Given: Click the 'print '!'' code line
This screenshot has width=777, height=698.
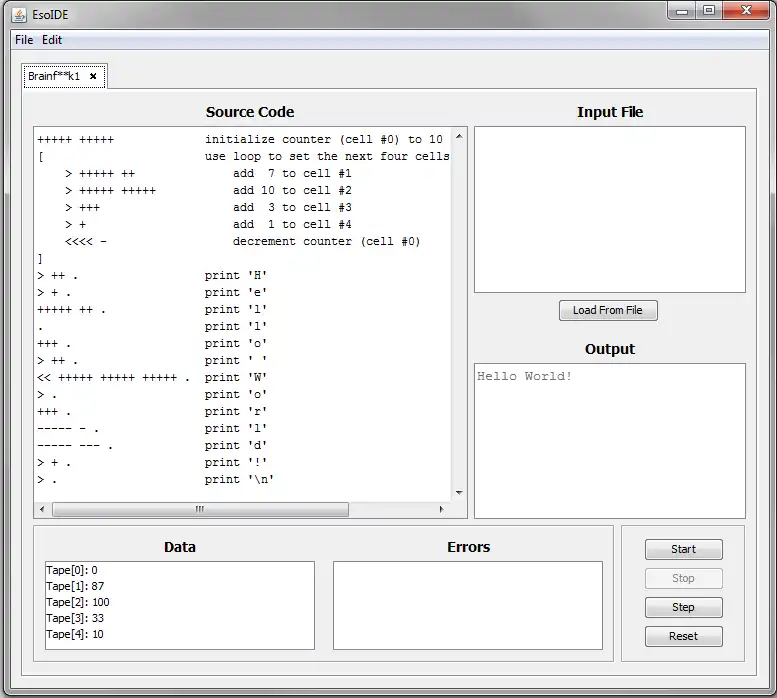Looking at the screenshot, I should coord(236,463).
